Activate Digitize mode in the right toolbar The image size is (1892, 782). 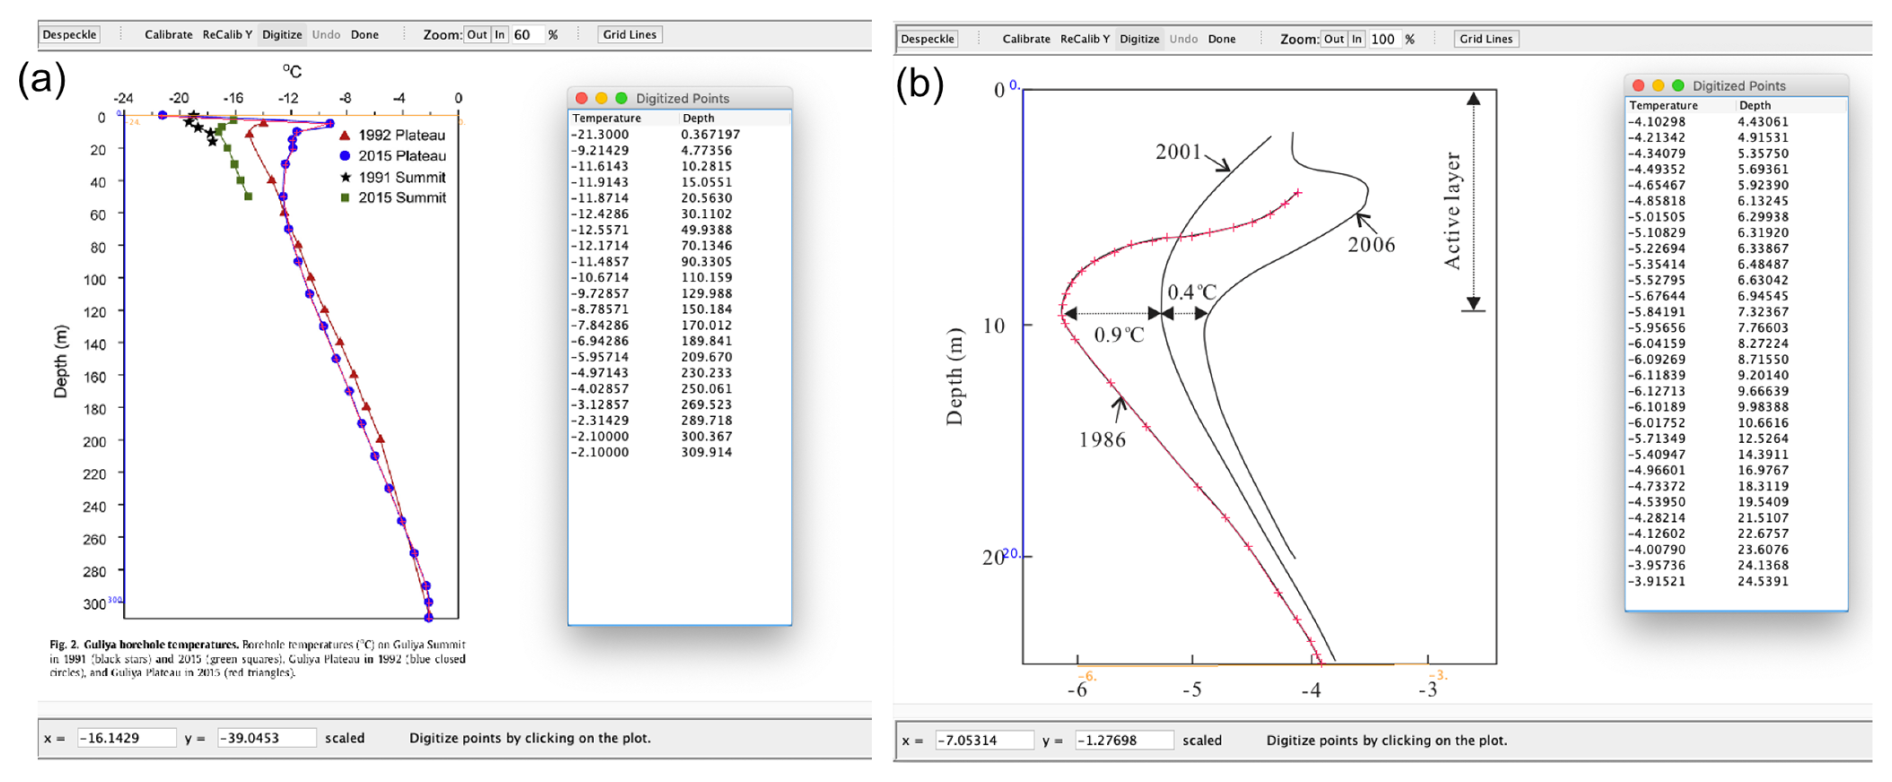coord(1139,39)
